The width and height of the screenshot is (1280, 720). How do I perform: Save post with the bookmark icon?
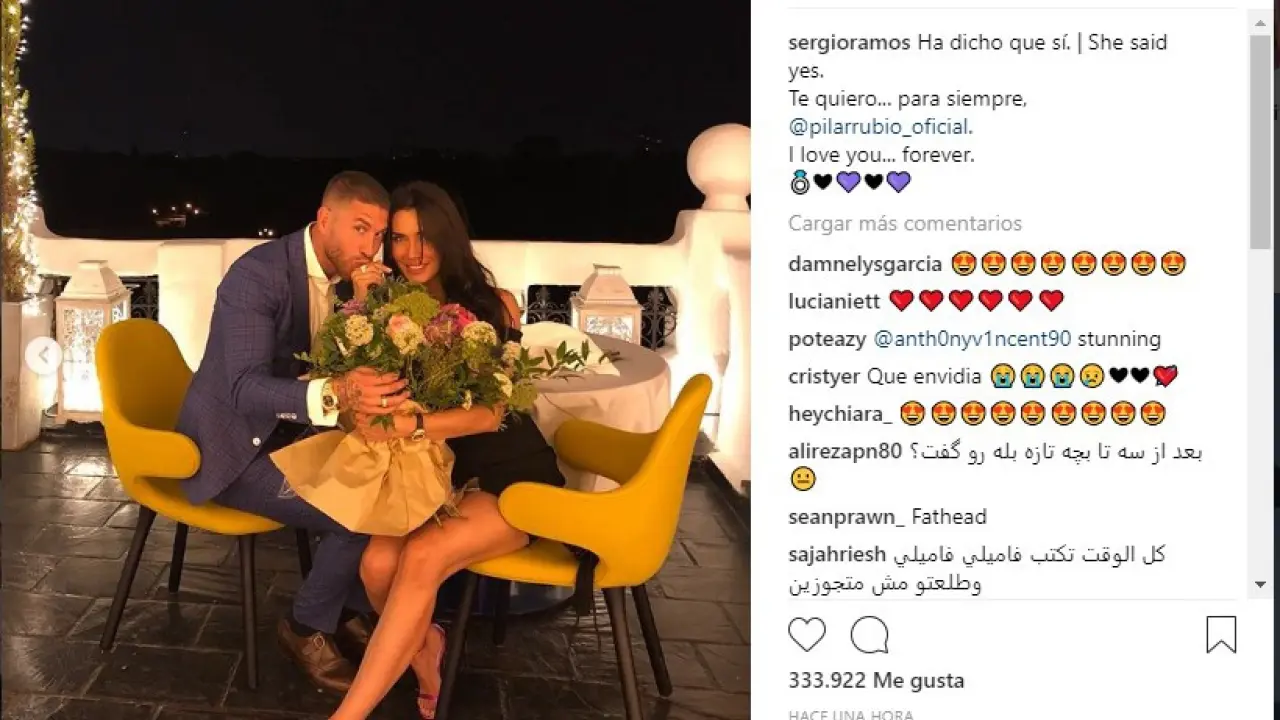1221,635
